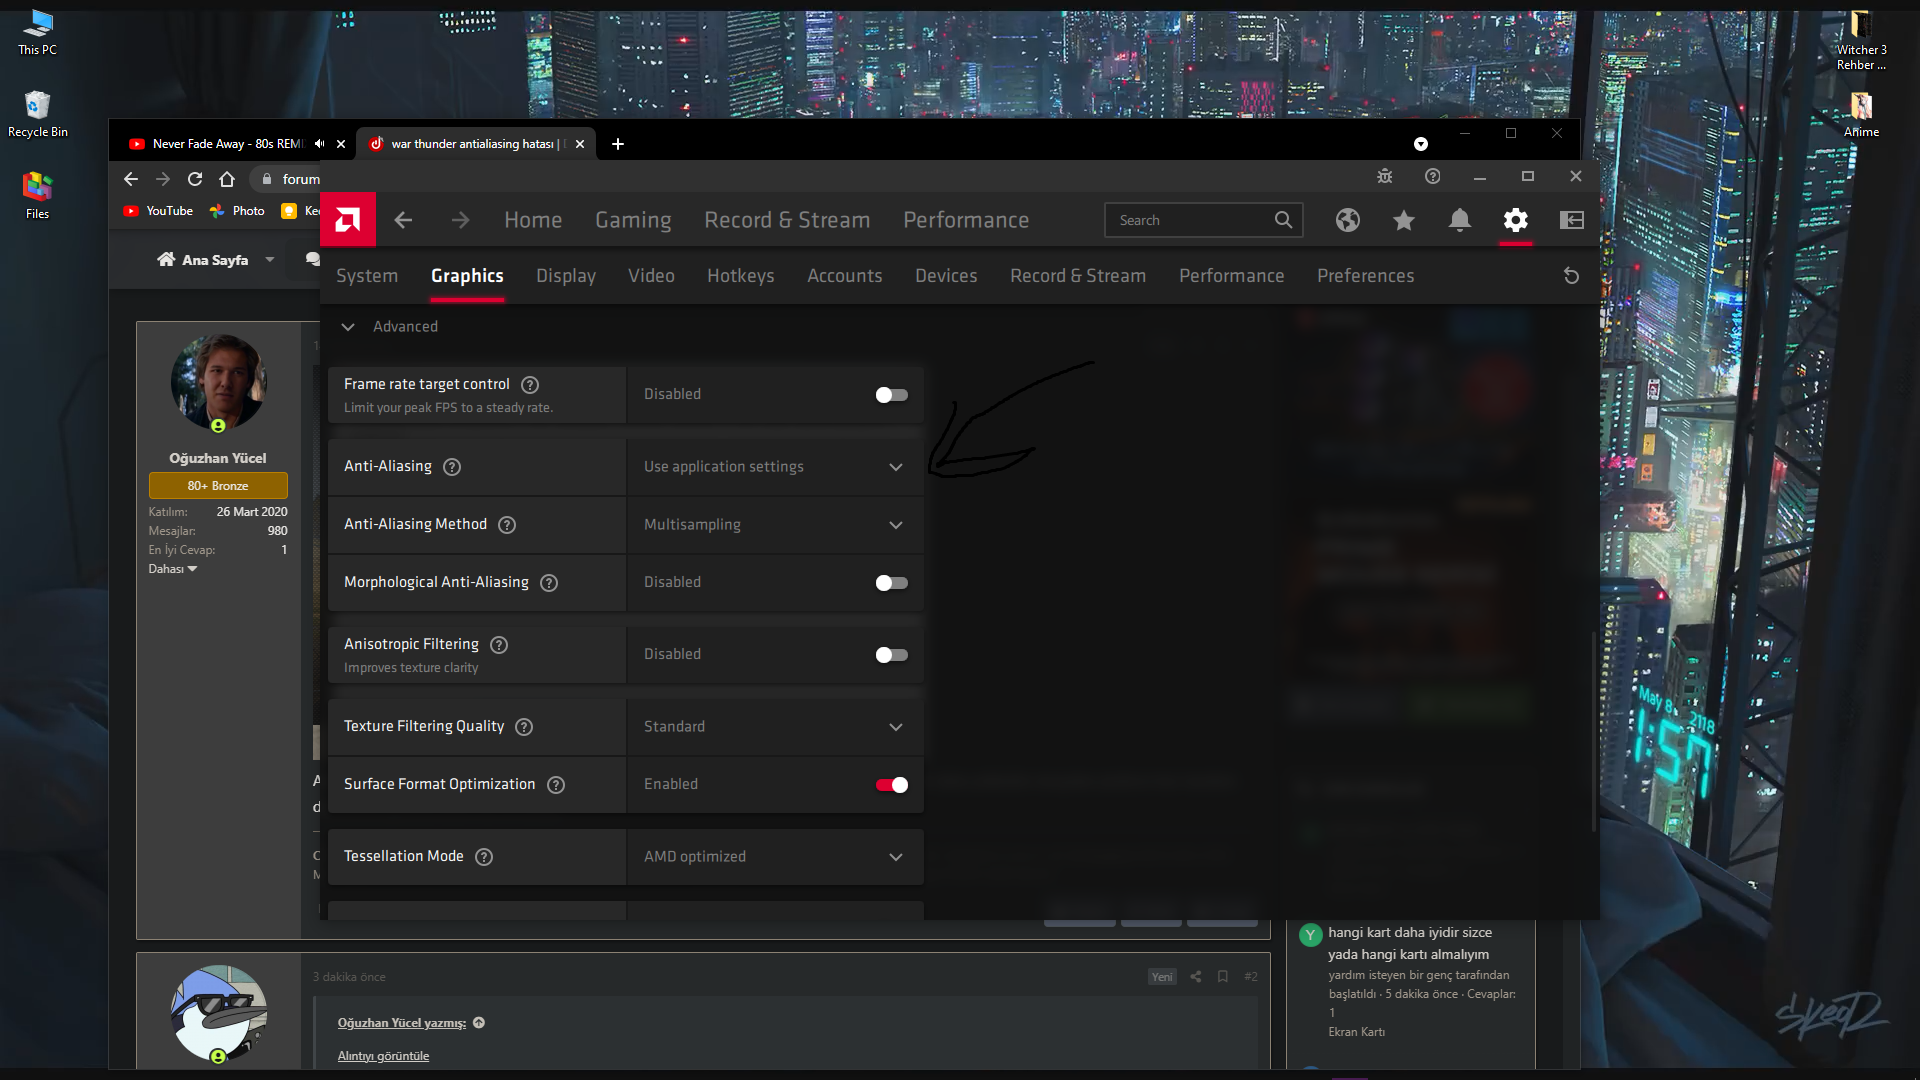Open YouTube bookmark in browser
Screen dimensions: 1920x1080
(x=158, y=211)
